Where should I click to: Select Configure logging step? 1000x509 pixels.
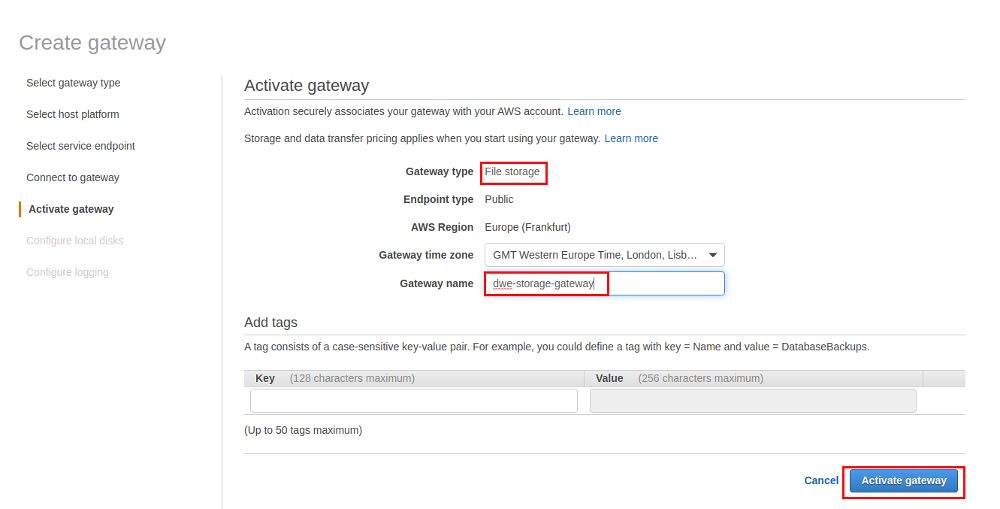67,272
